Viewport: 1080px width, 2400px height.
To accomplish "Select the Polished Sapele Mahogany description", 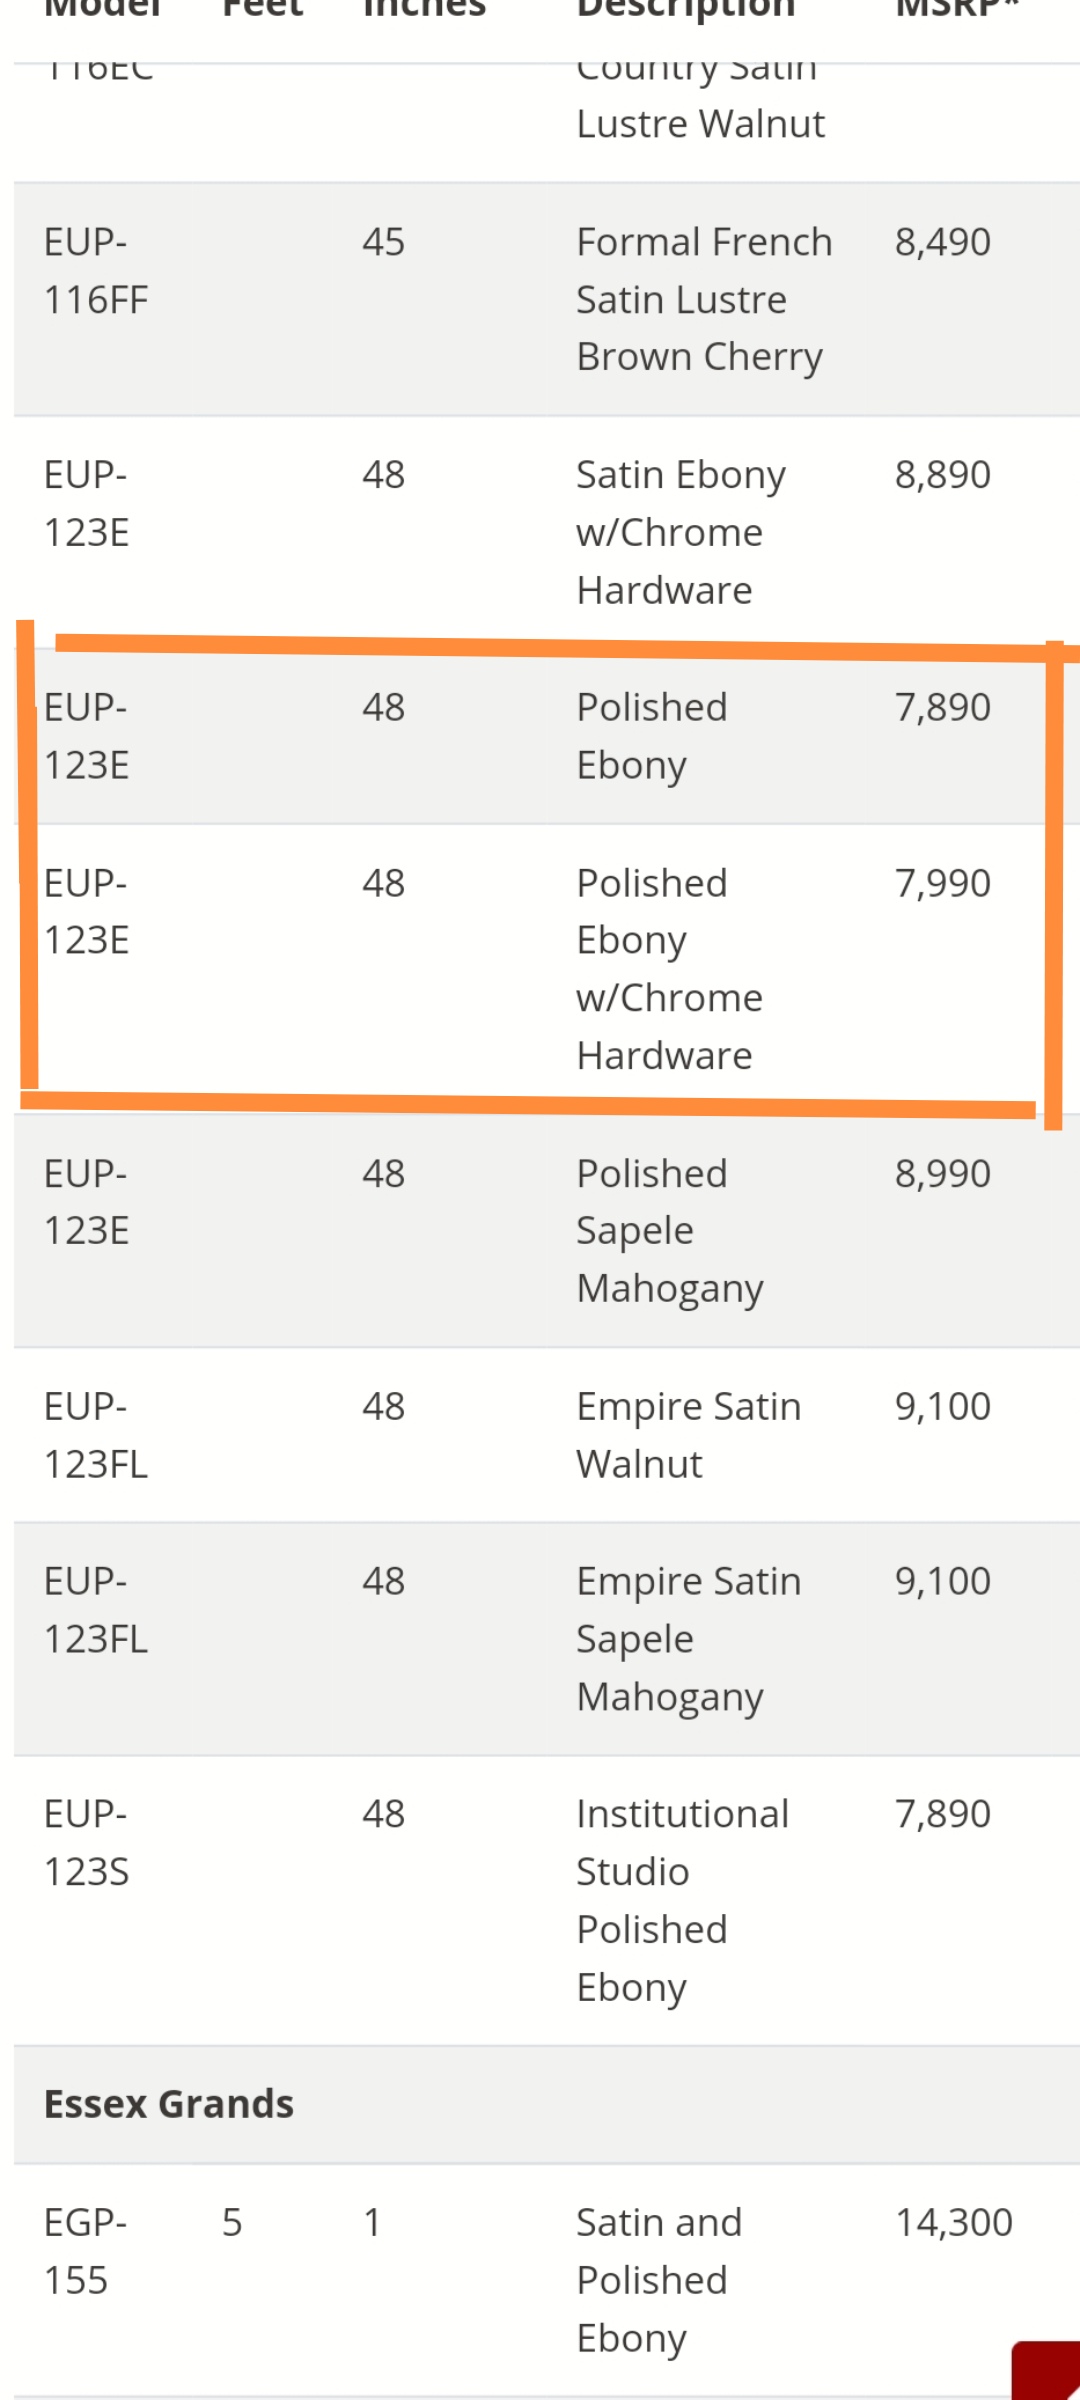I will coord(669,1231).
